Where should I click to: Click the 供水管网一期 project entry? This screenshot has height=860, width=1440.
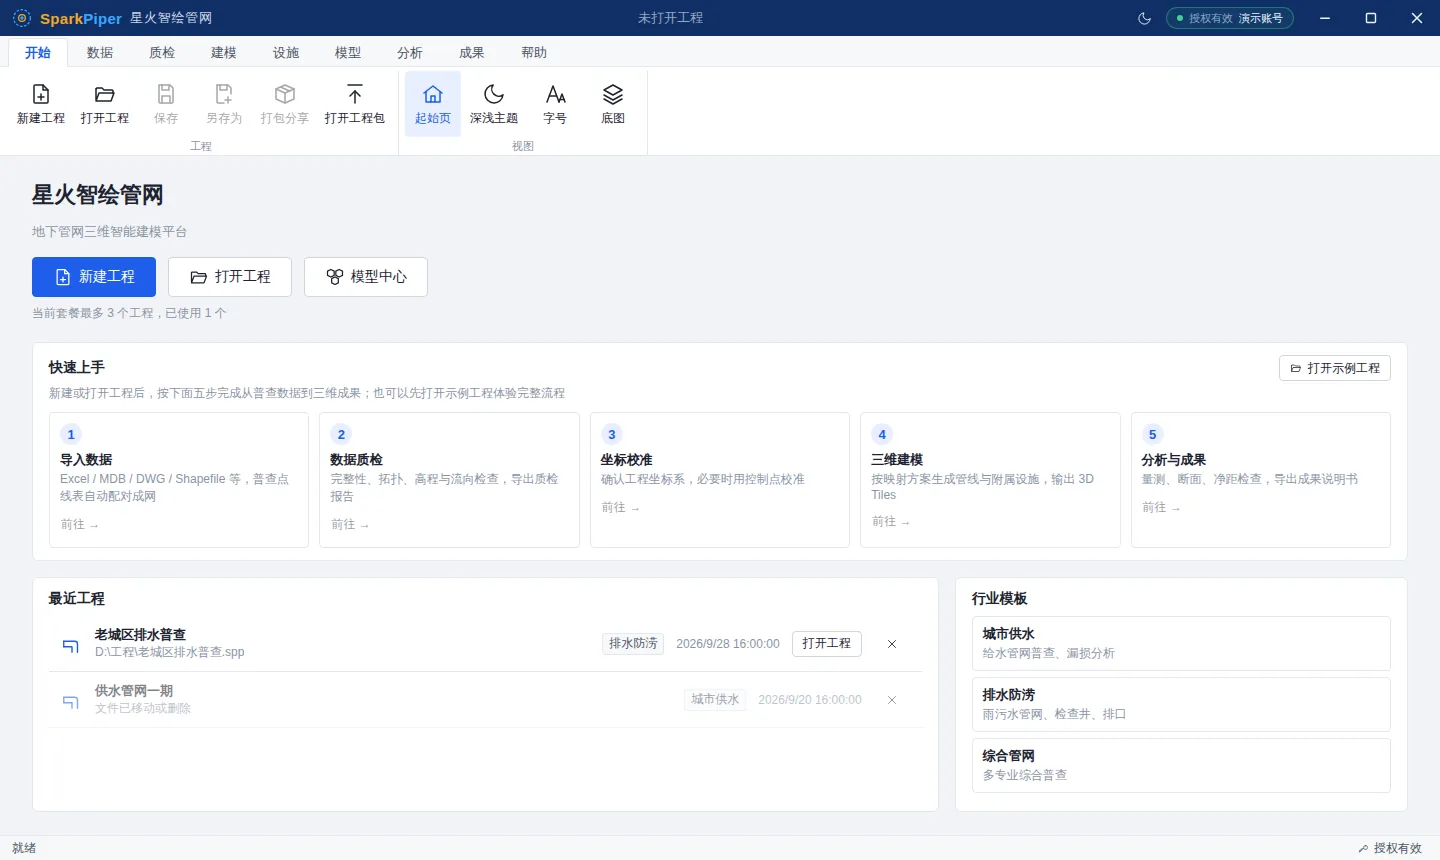click(x=485, y=700)
